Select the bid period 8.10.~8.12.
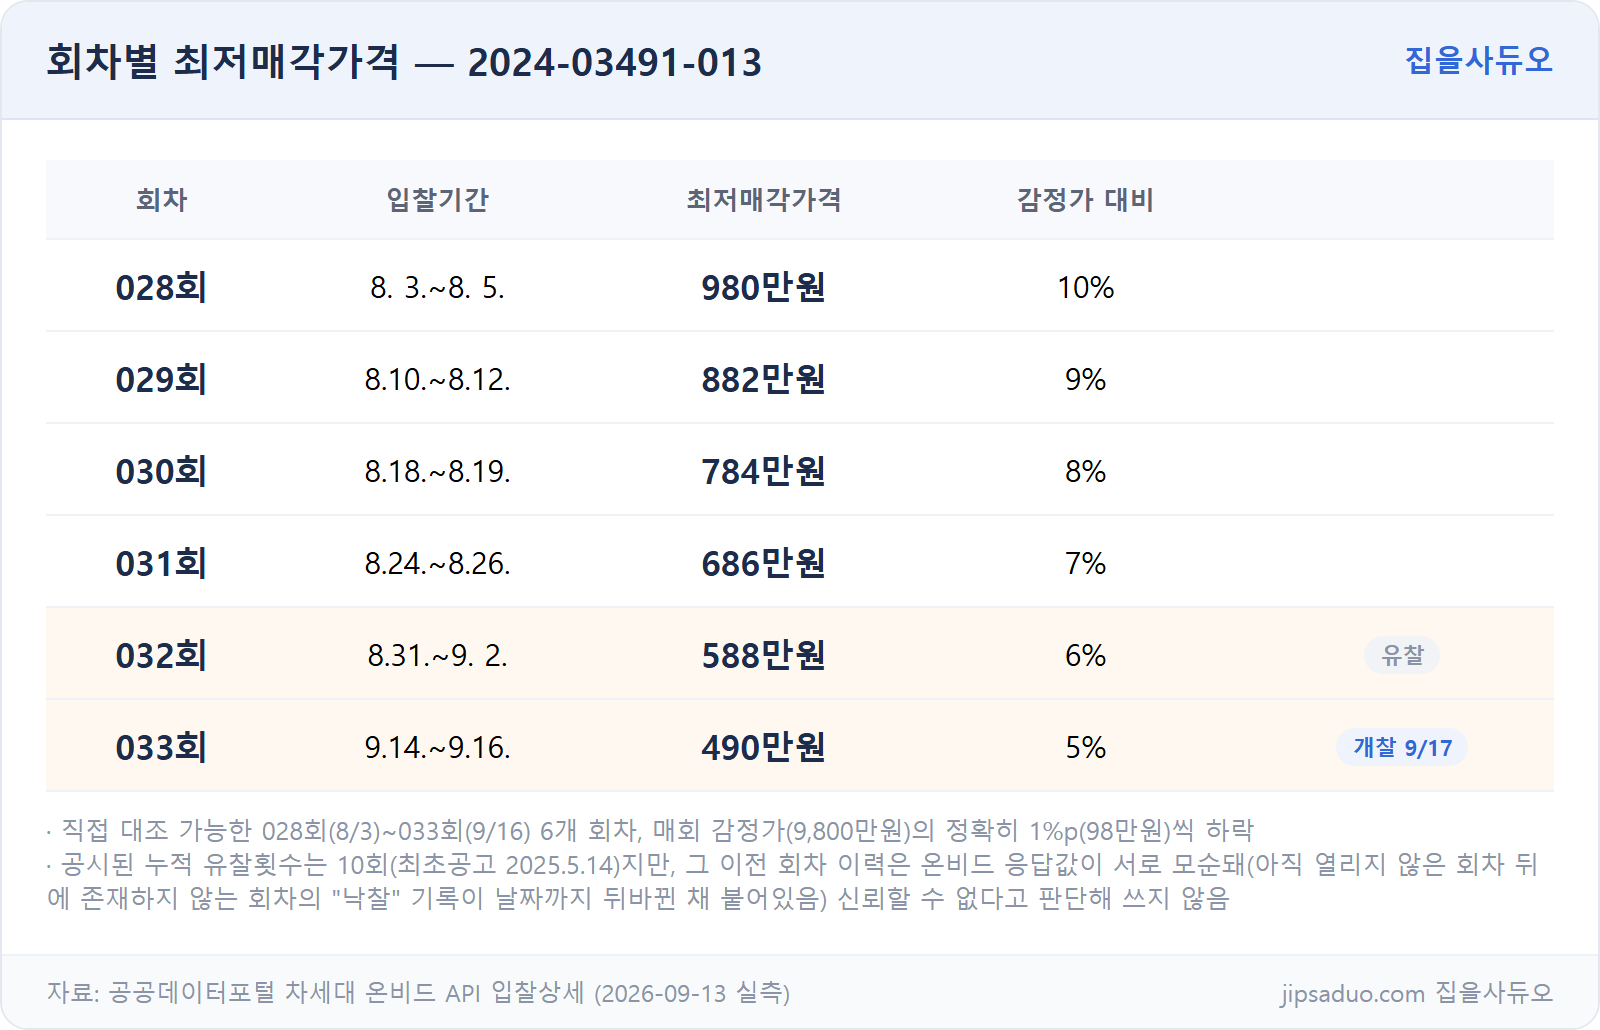This screenshot has width=1600, height=1030. pos(438,379)
